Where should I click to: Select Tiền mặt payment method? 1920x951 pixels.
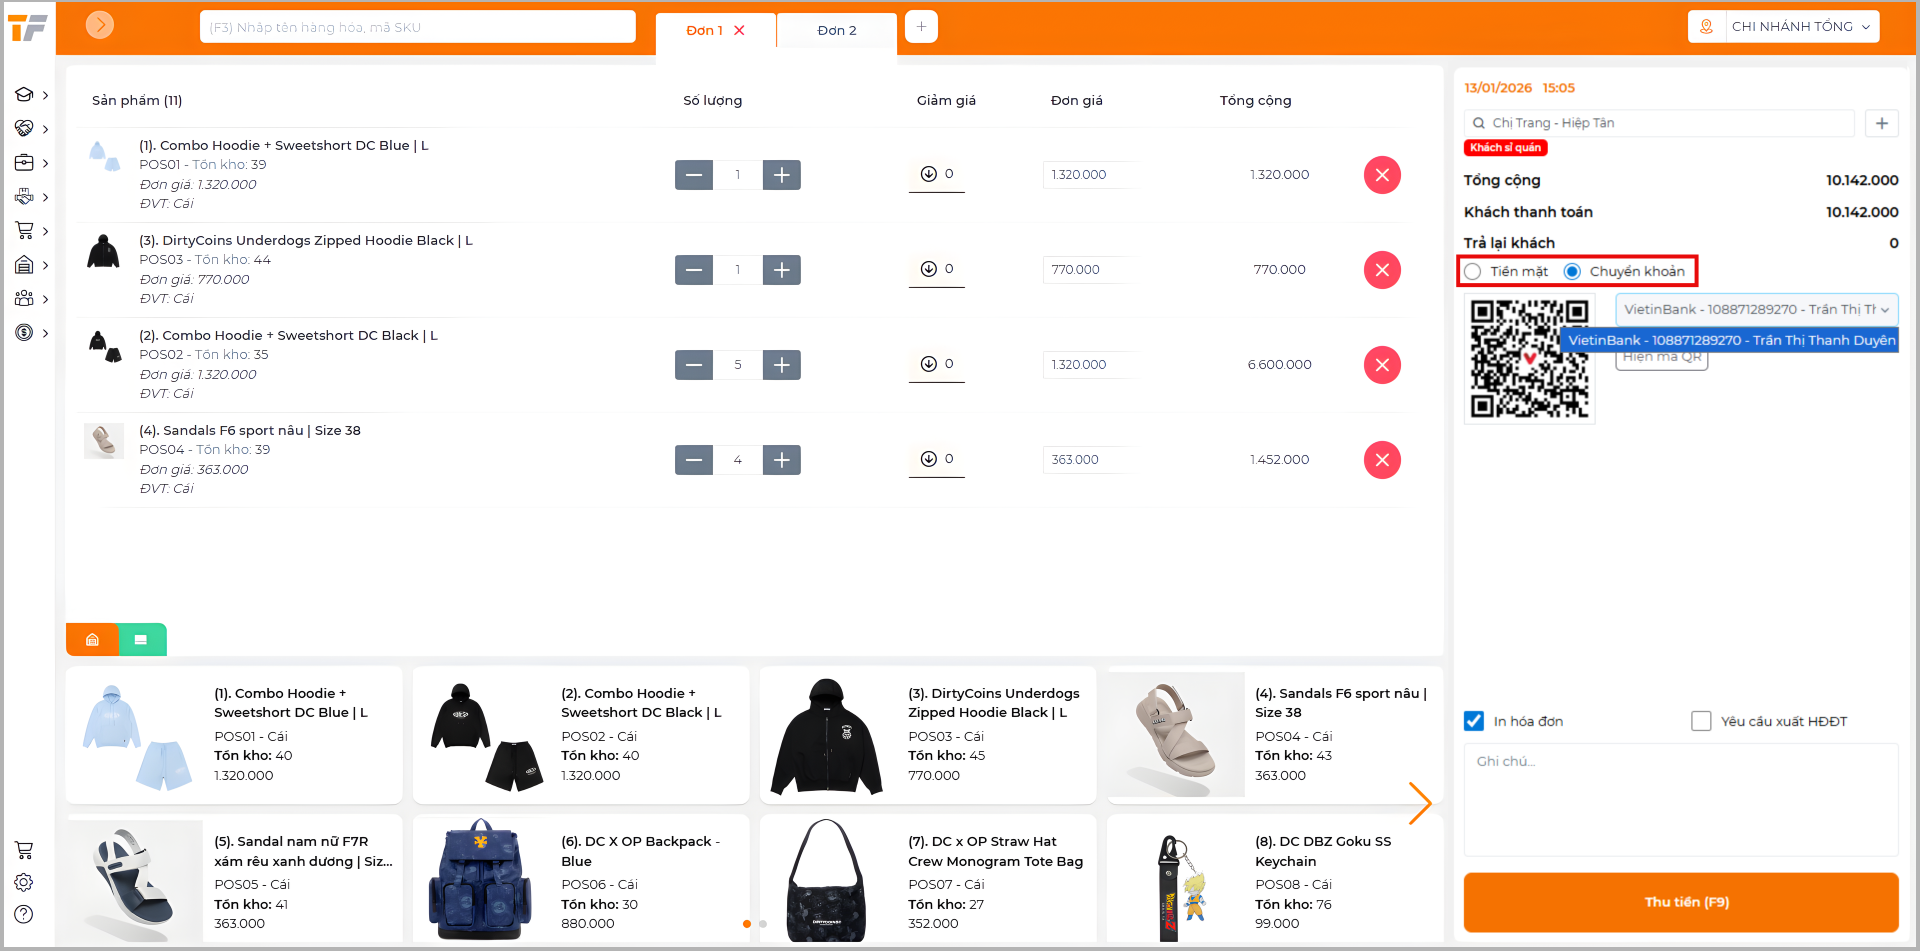[x=1473, y=272]
